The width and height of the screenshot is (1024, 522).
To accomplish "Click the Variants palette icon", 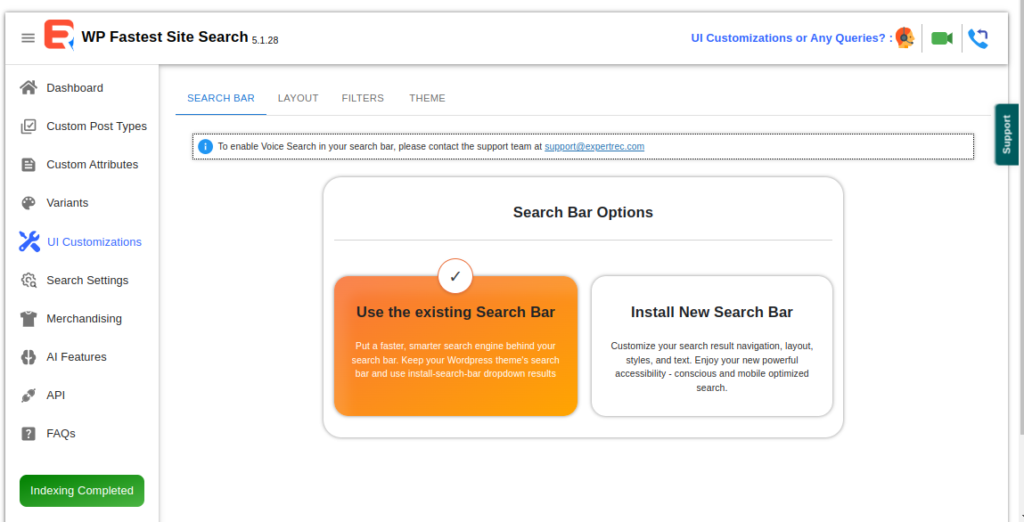I will 28,203.
